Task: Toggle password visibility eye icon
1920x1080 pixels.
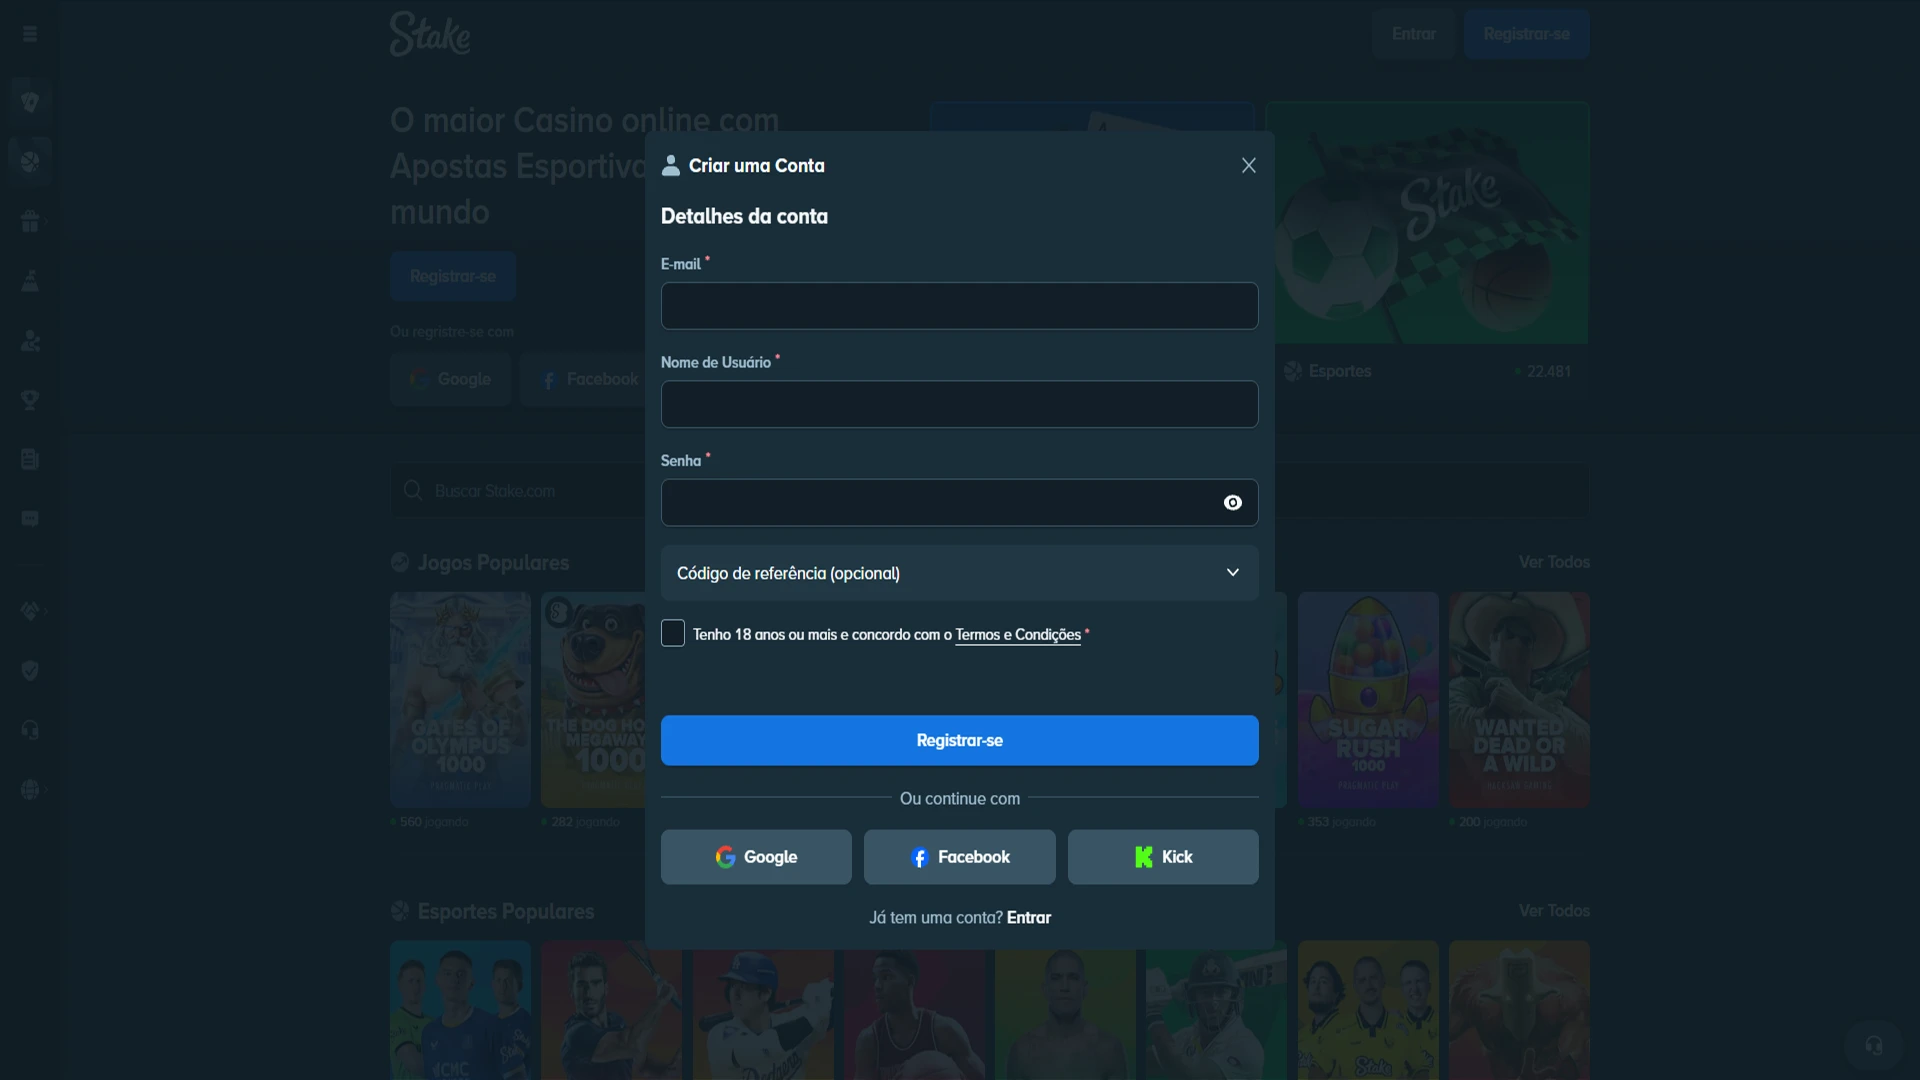Action: 1232,502
